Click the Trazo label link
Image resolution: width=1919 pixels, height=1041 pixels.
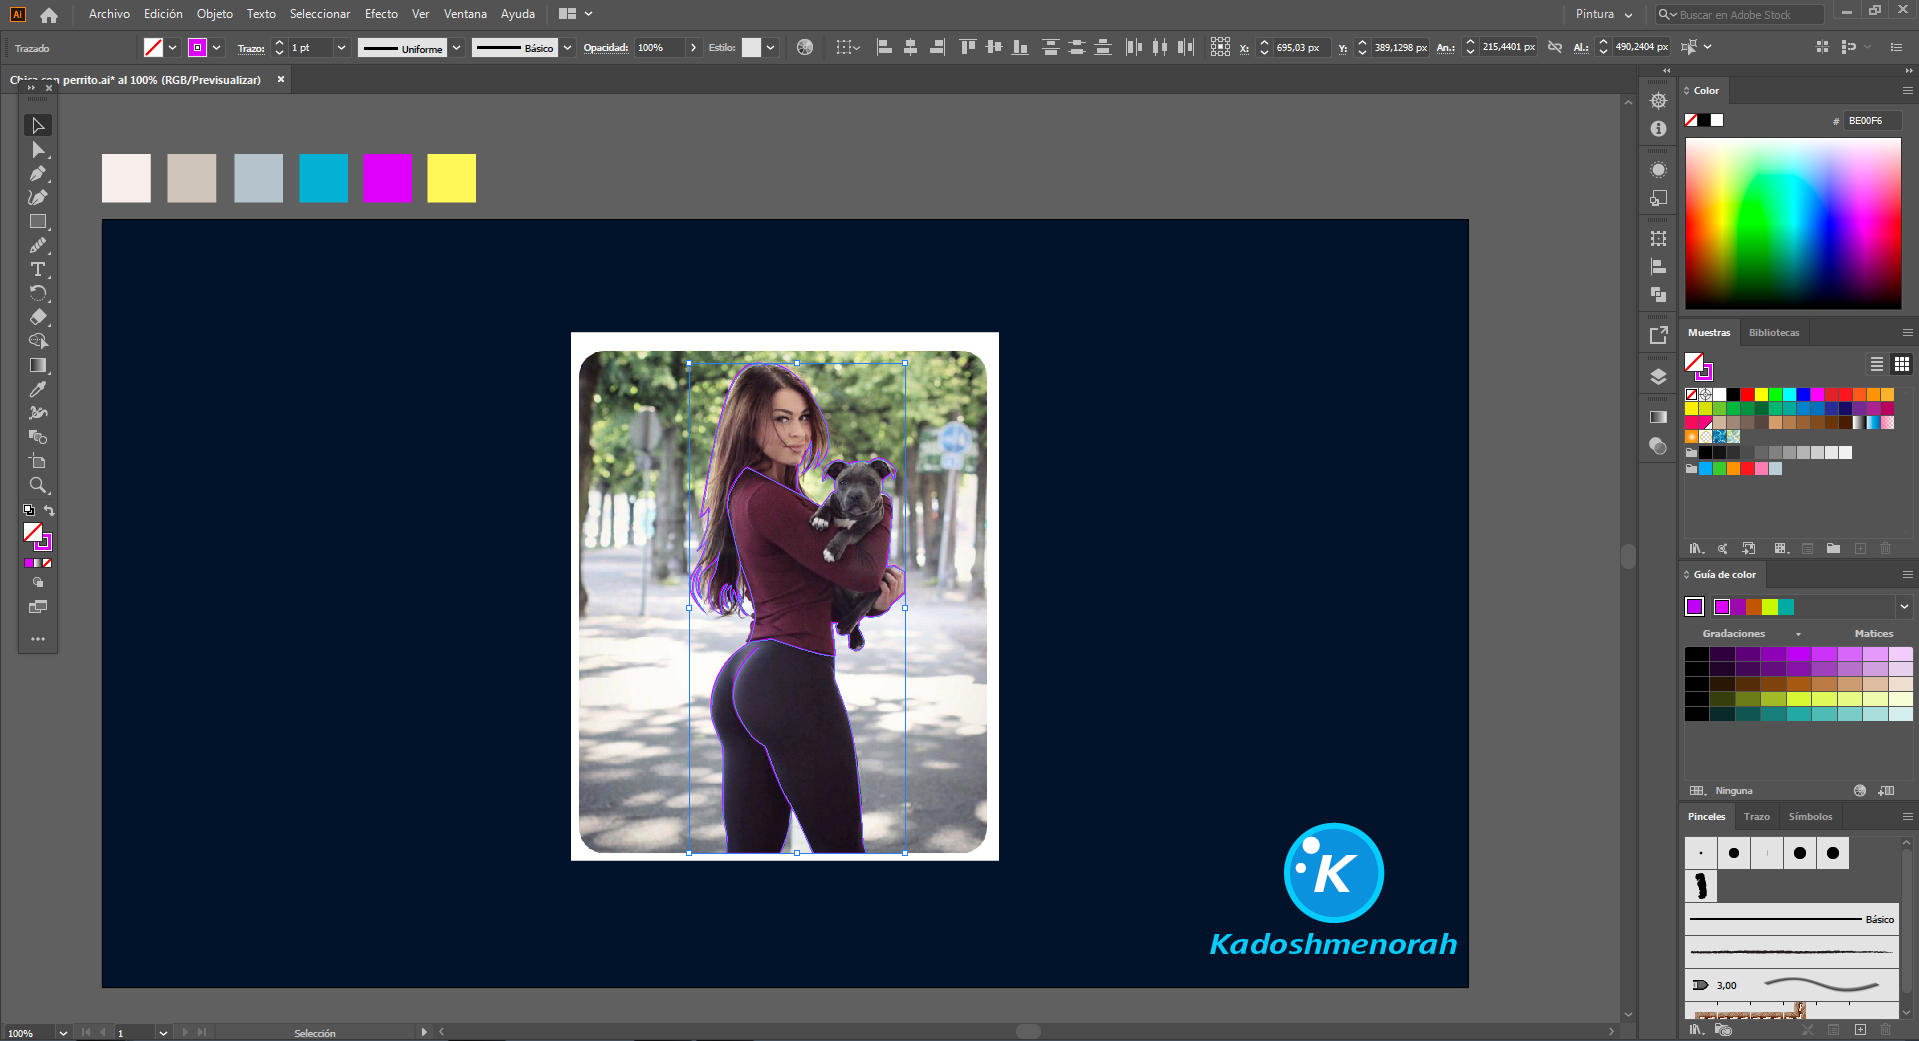click(x=250, y=48)
